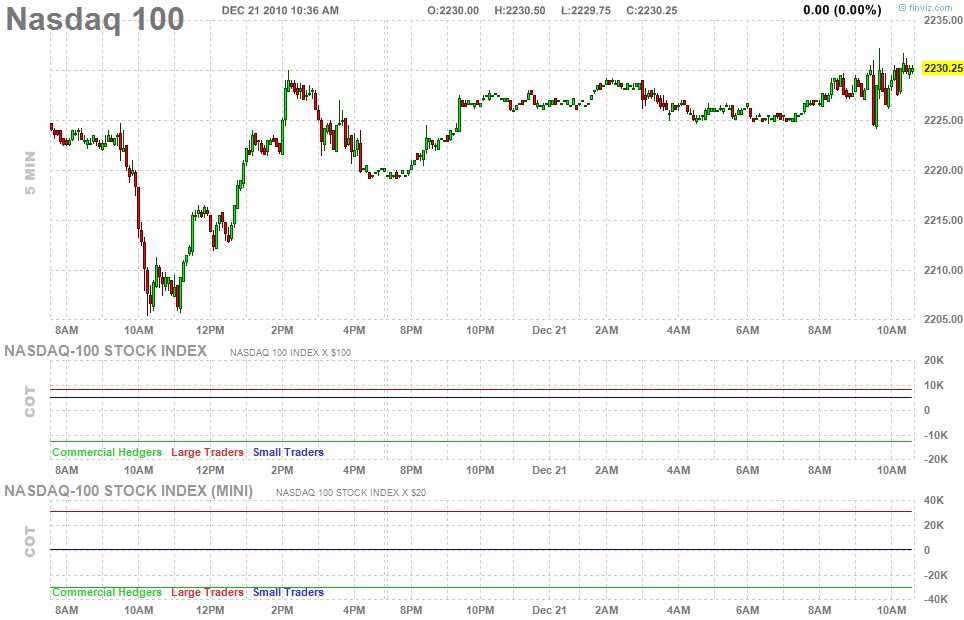Click the 4AM label under the price chart
This screenshot has height=620, width=964.
(x=678, y=330)
